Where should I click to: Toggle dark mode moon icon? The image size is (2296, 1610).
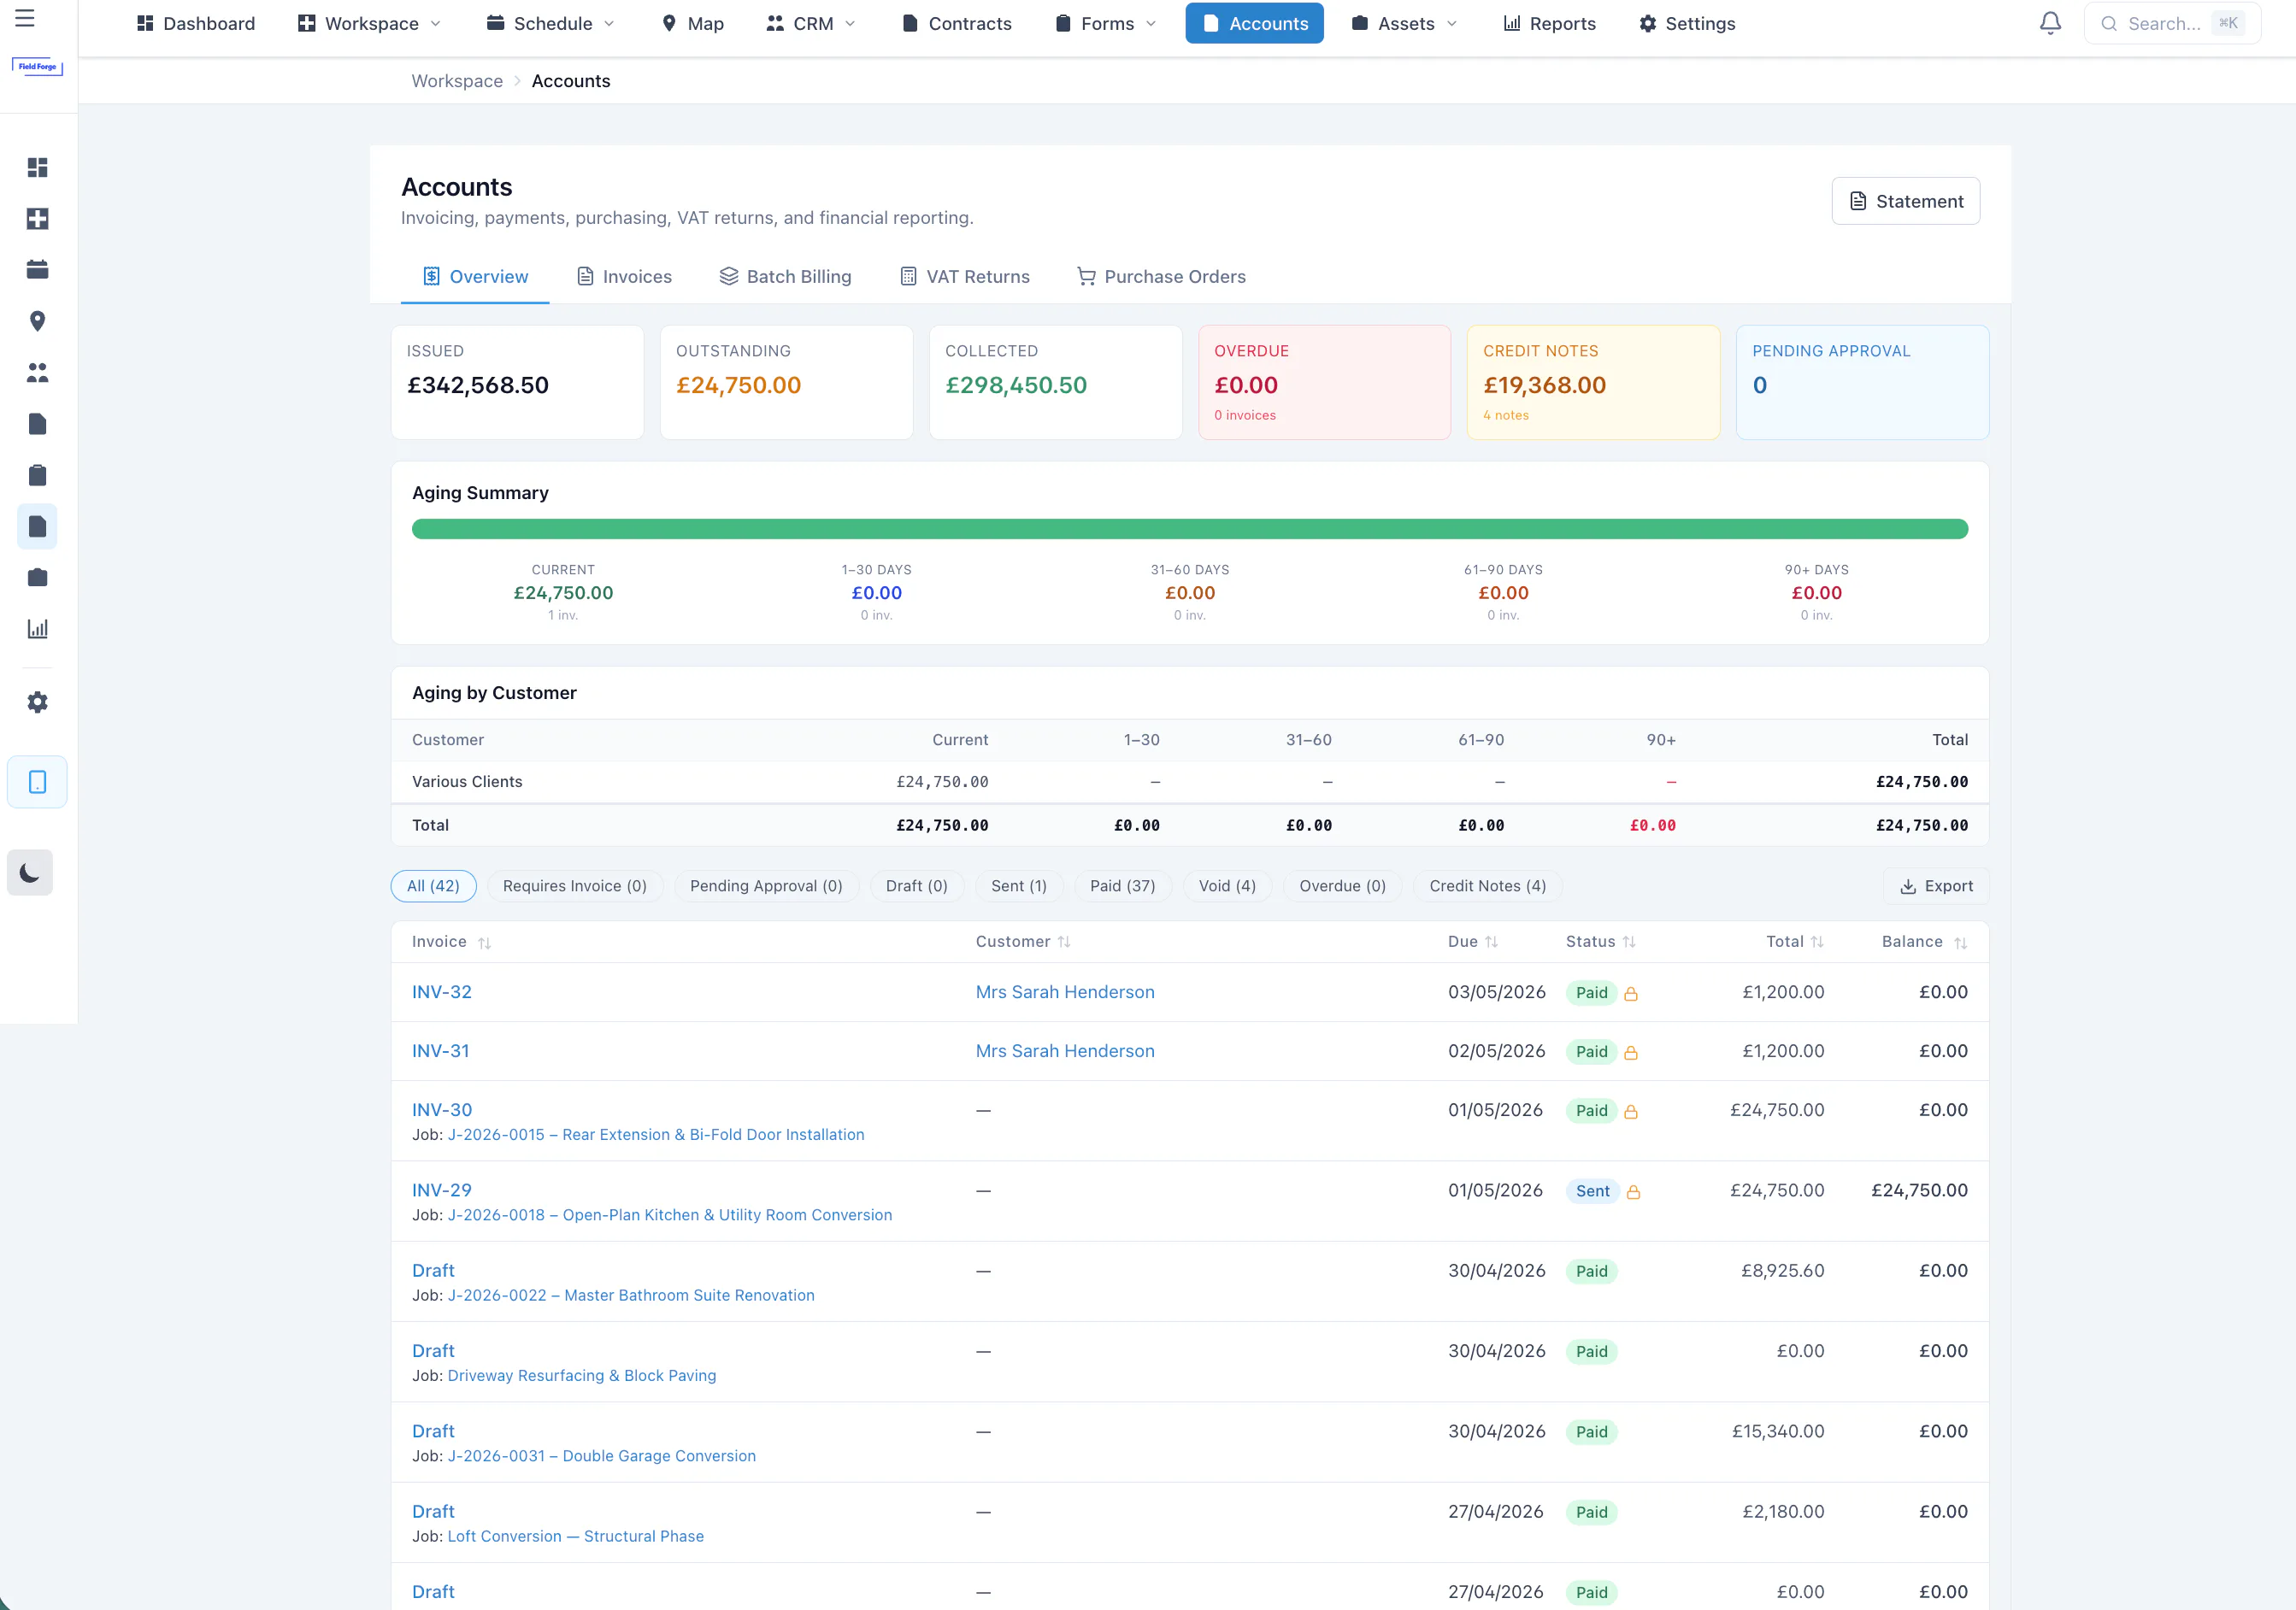click(30, 873)
